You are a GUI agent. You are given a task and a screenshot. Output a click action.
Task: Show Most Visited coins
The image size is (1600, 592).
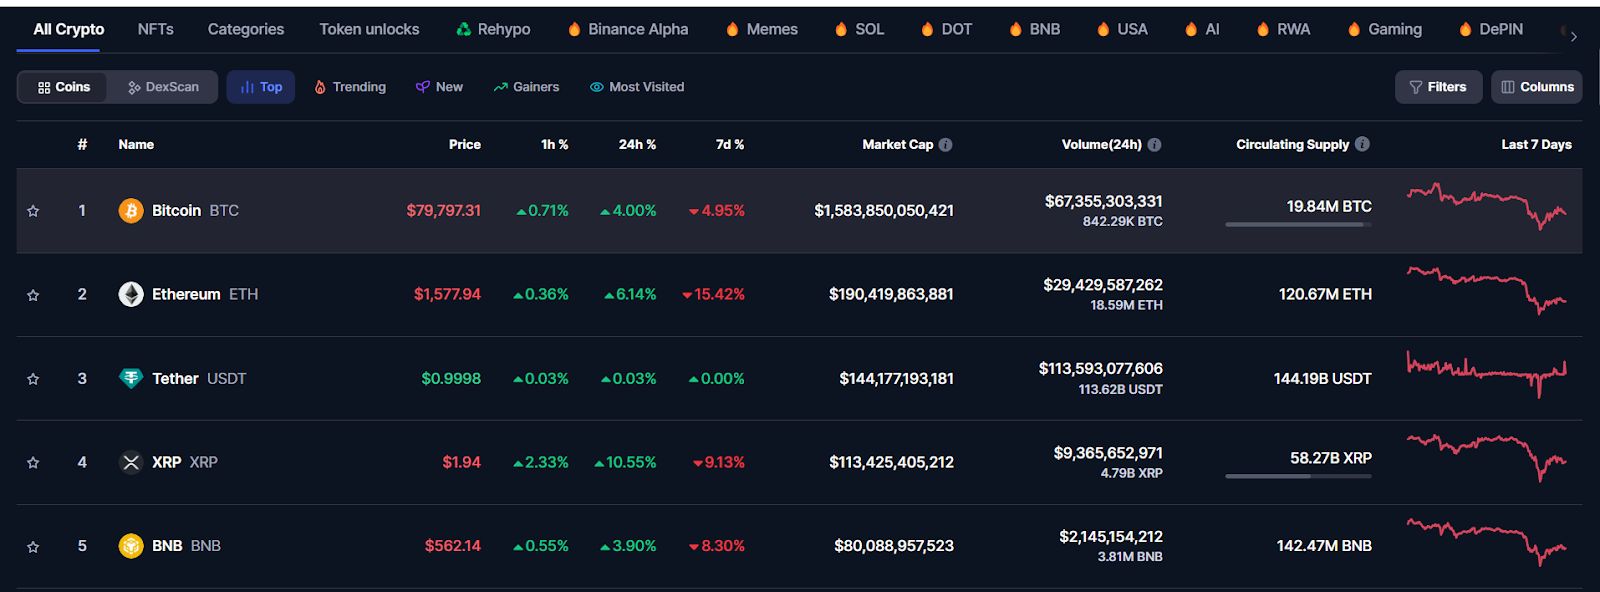pos(637,87)
